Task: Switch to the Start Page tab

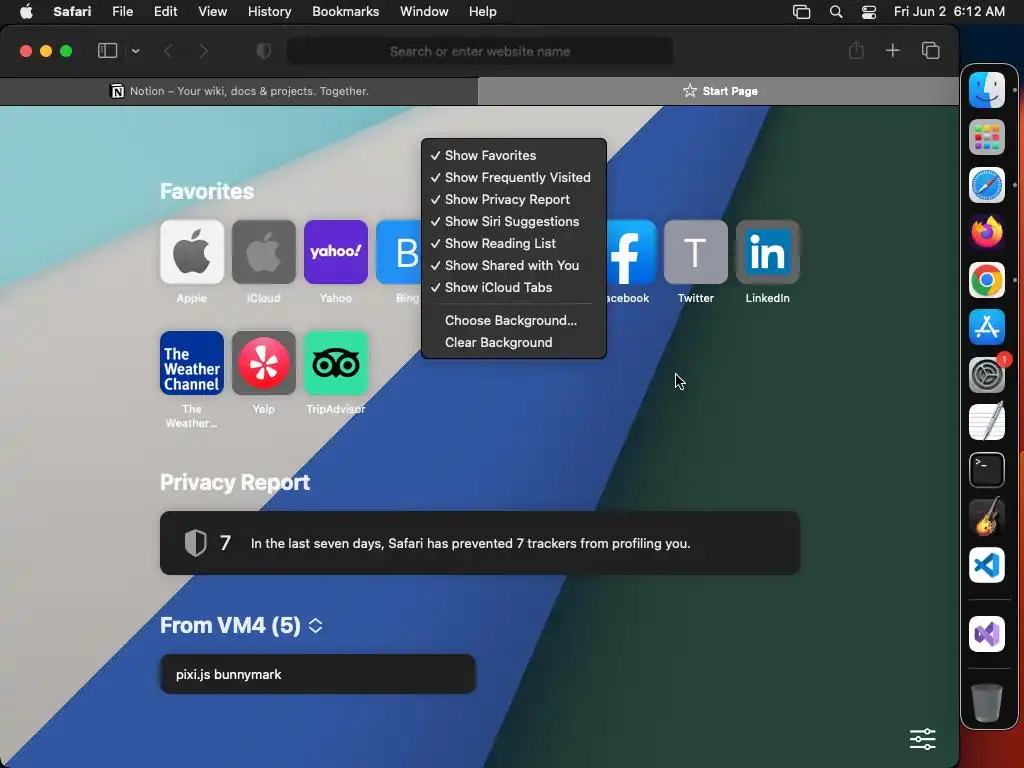Action: coord(718,91)
